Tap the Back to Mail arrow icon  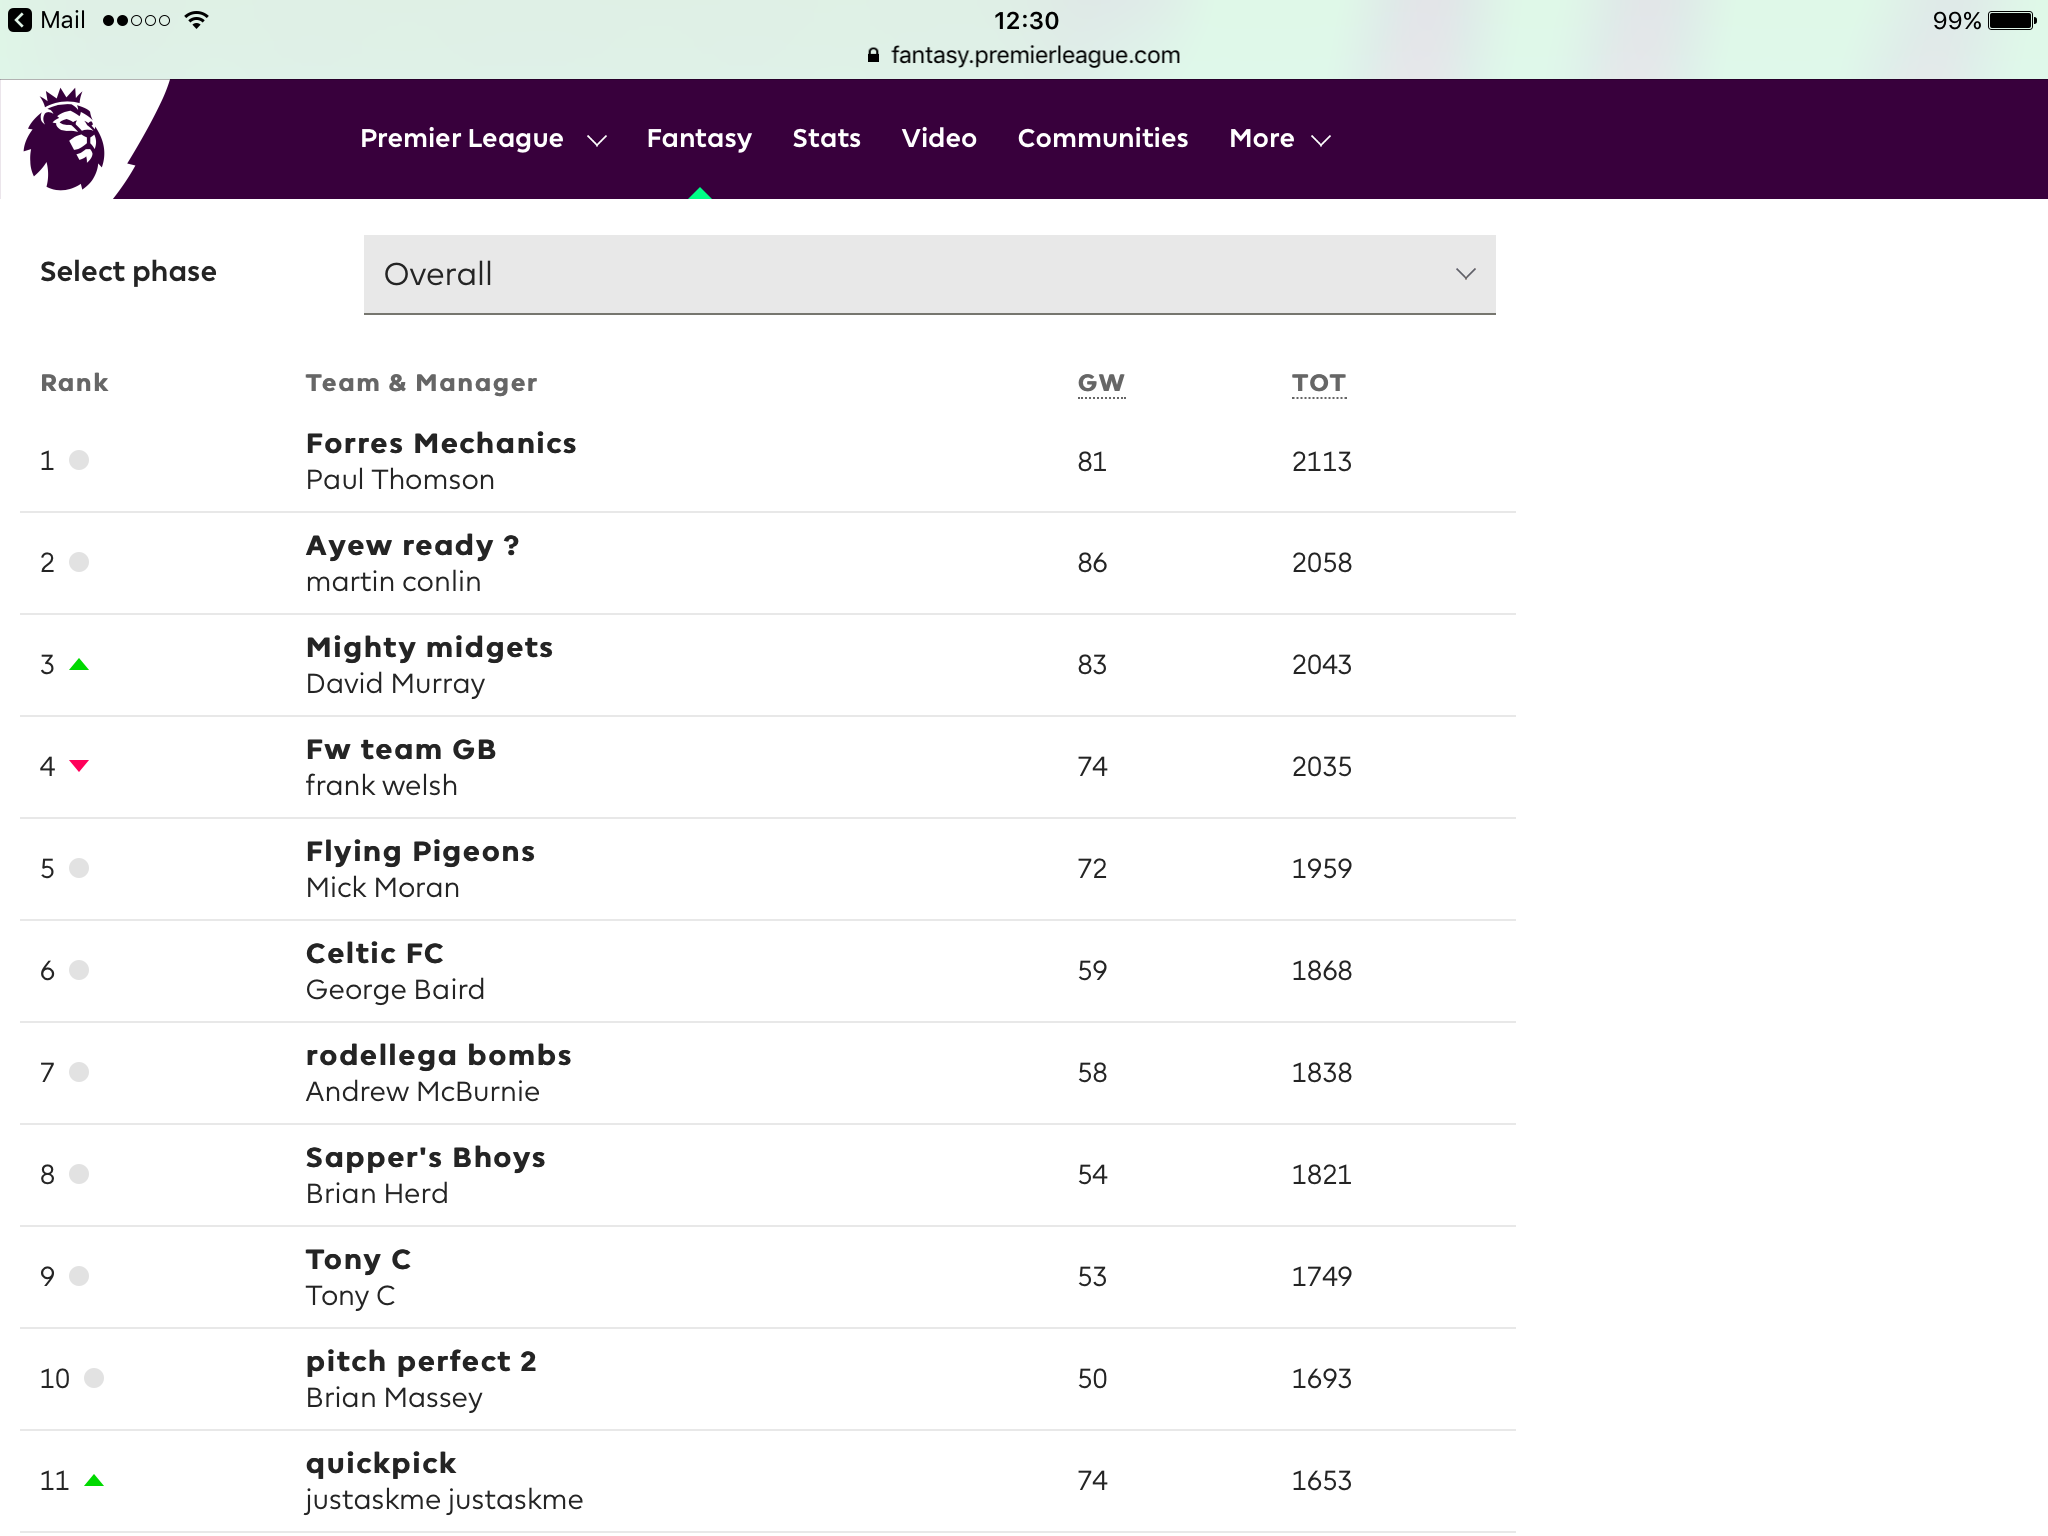pyautogui.click(x=20, y=20)
